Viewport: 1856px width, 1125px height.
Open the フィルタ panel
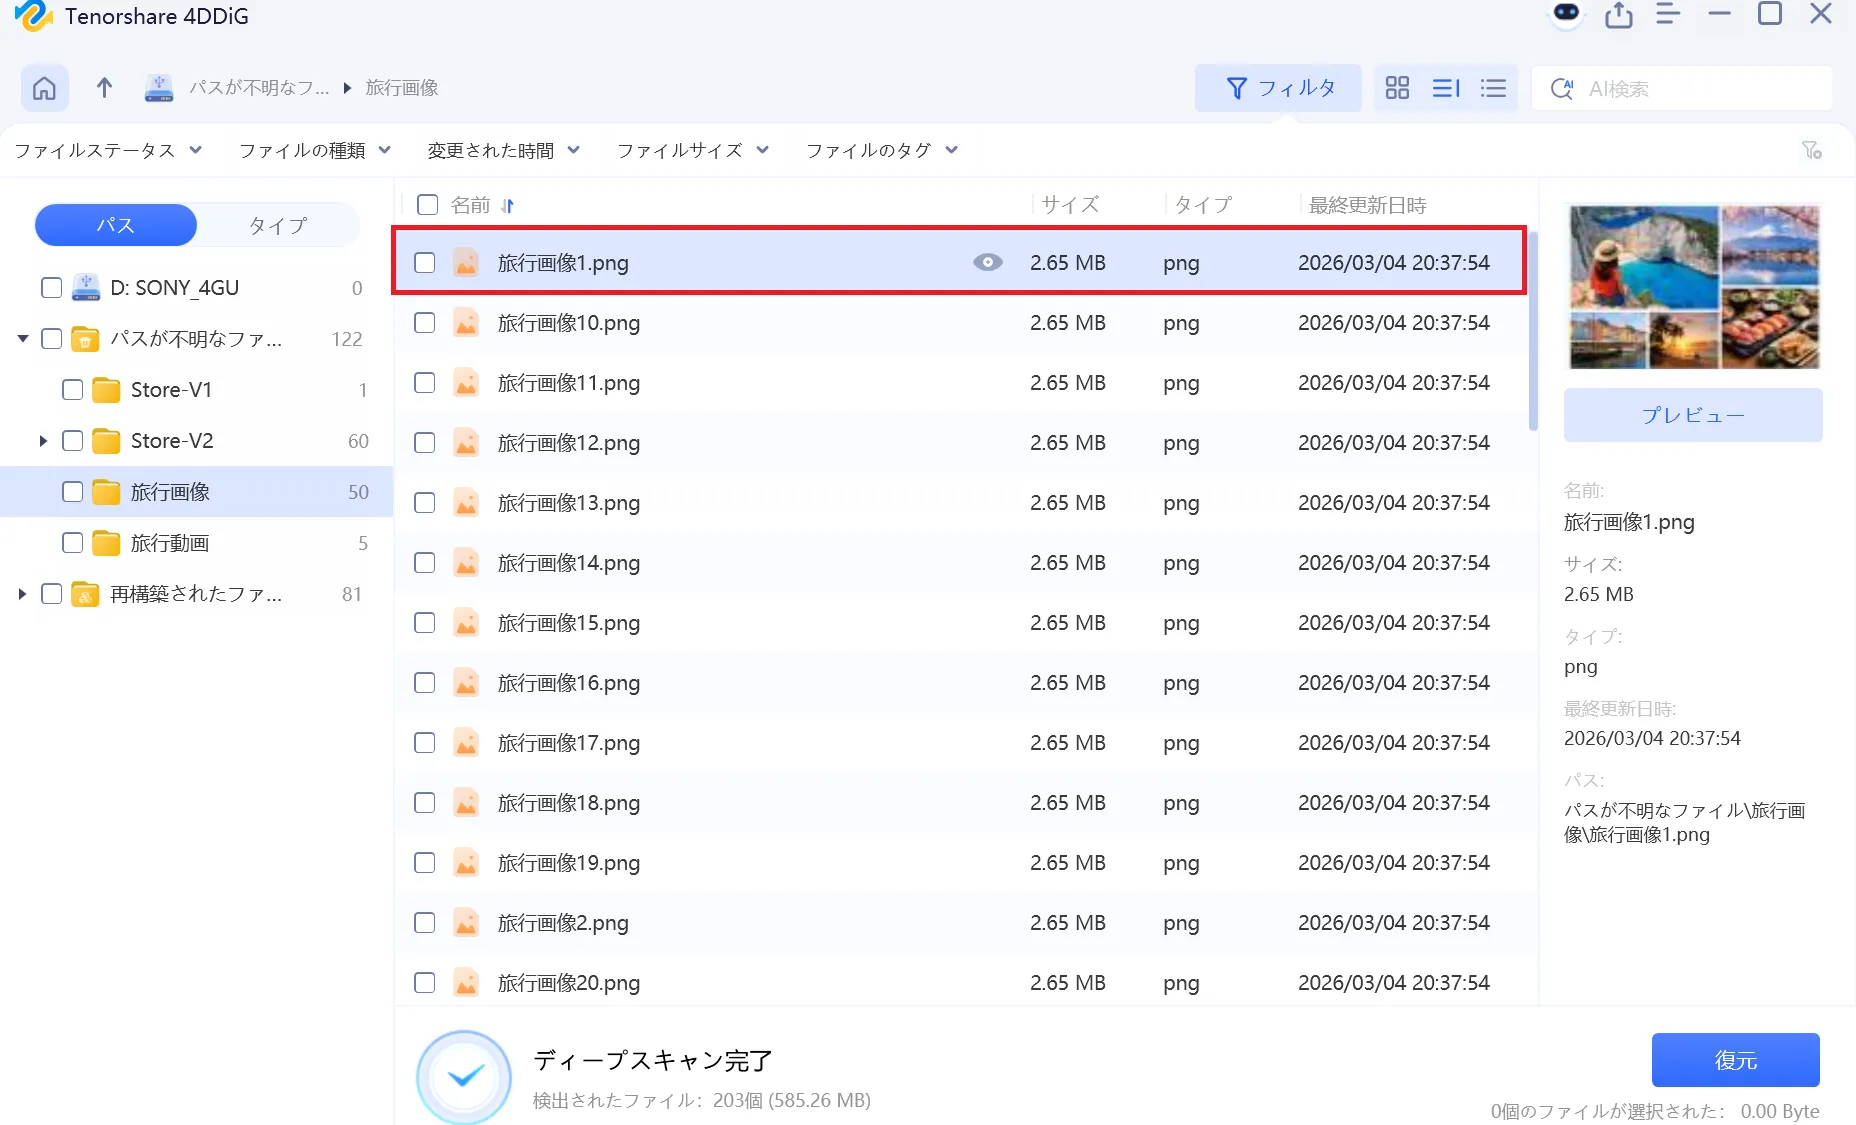point(1279,88)
